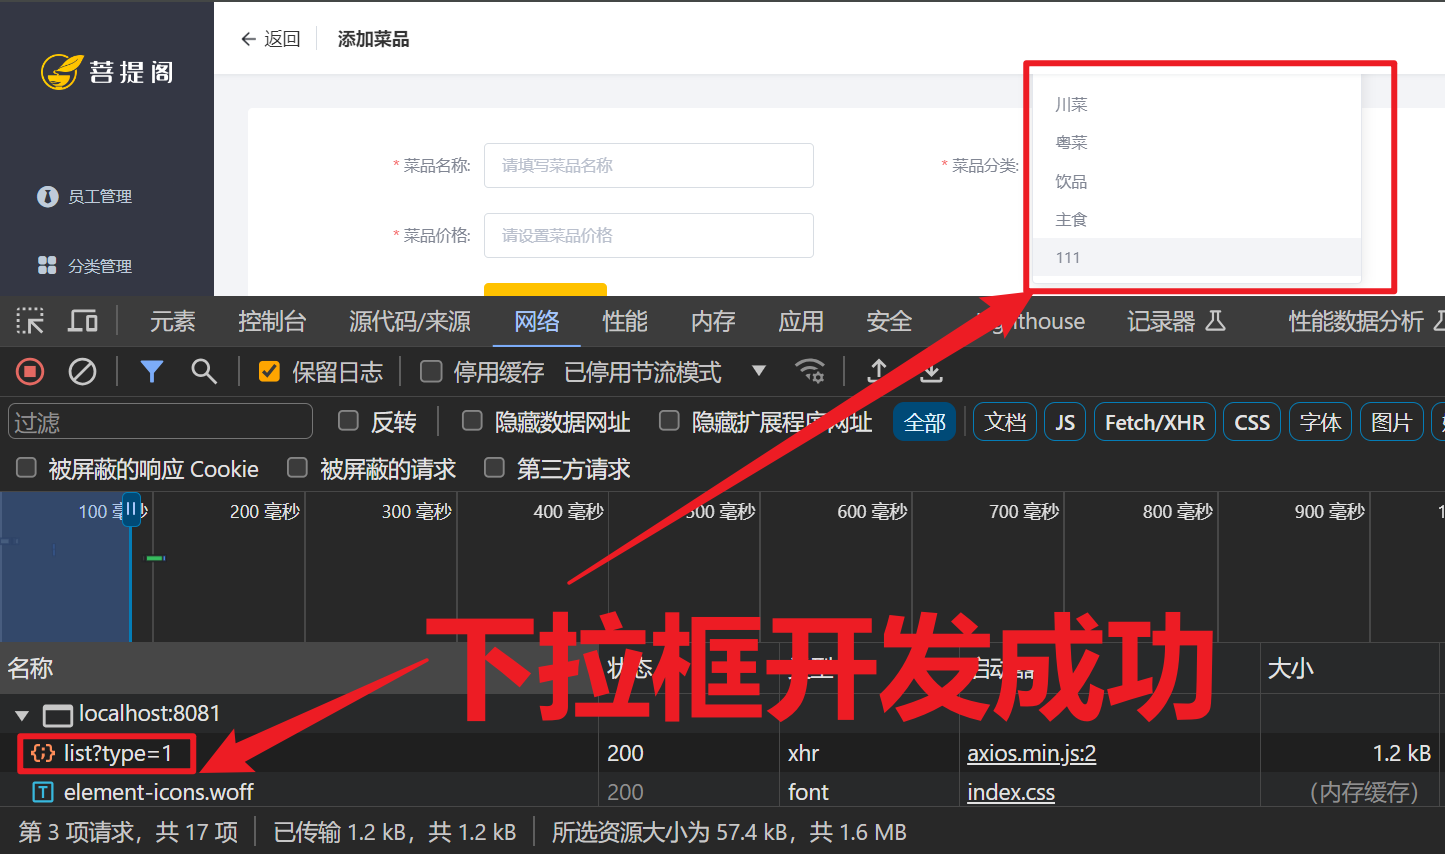Choose the 111 dropdown option
Screen dimensions: 1445x854
coord(1196,257)
